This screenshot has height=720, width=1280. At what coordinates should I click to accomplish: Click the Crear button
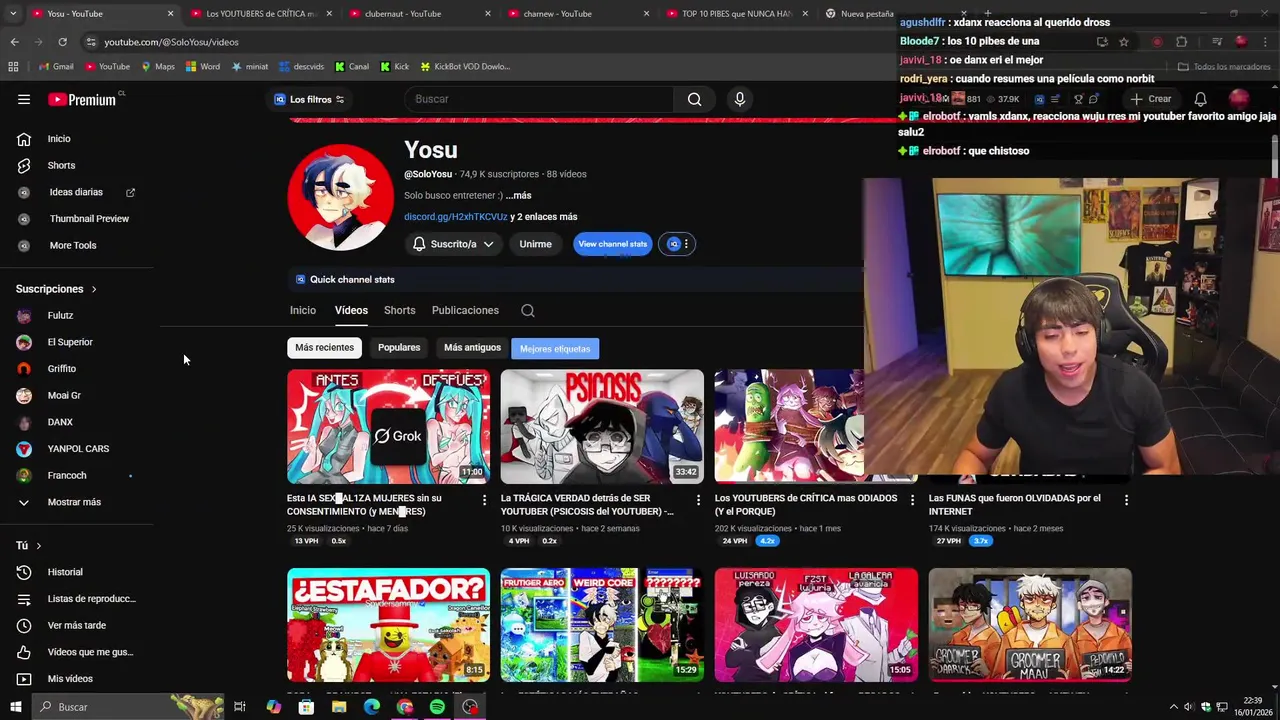click(x=1150, y=99)
